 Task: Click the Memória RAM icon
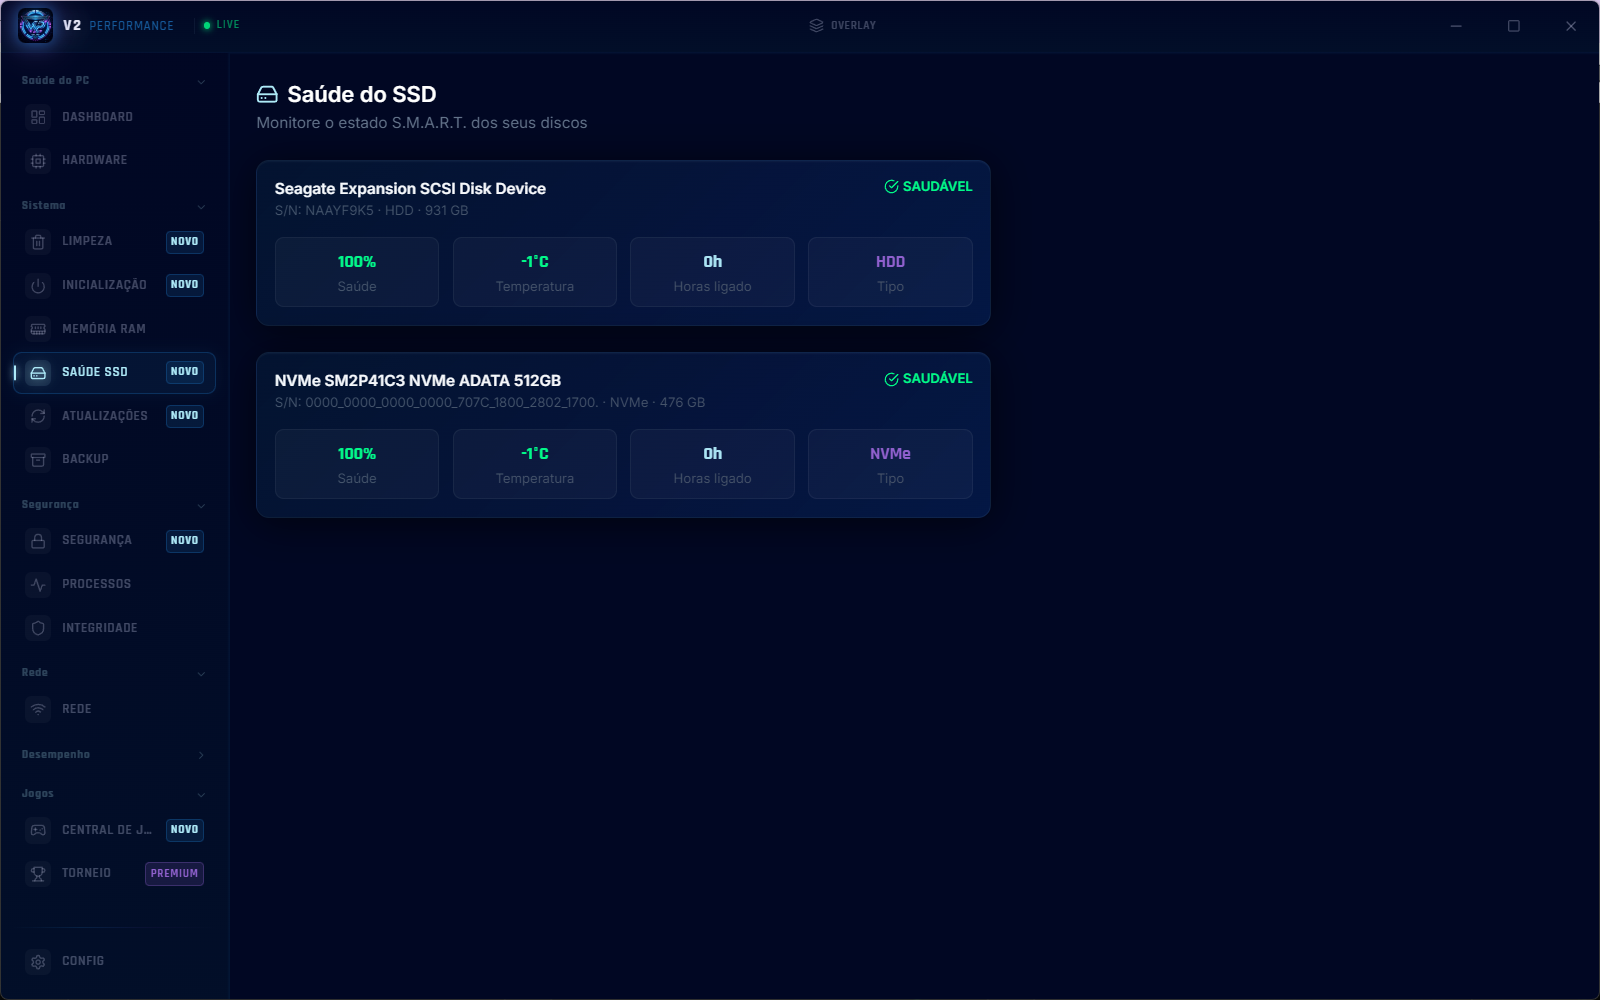pyautogui.click(x=38, y=329)
